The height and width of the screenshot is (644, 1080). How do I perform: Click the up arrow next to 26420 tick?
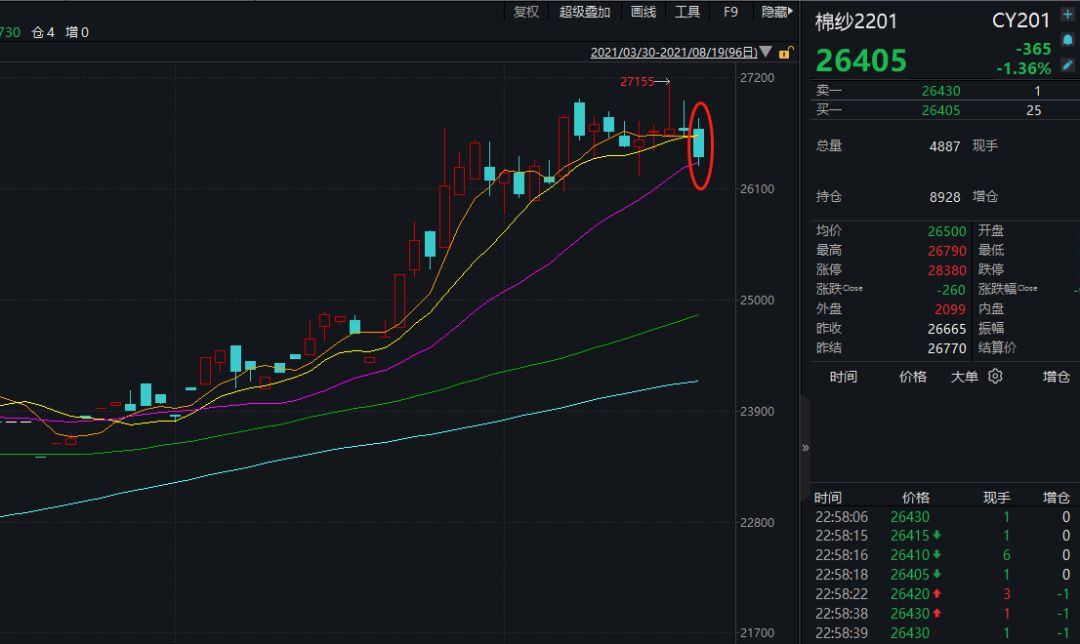pyautogui.click(x=937, y=594)
